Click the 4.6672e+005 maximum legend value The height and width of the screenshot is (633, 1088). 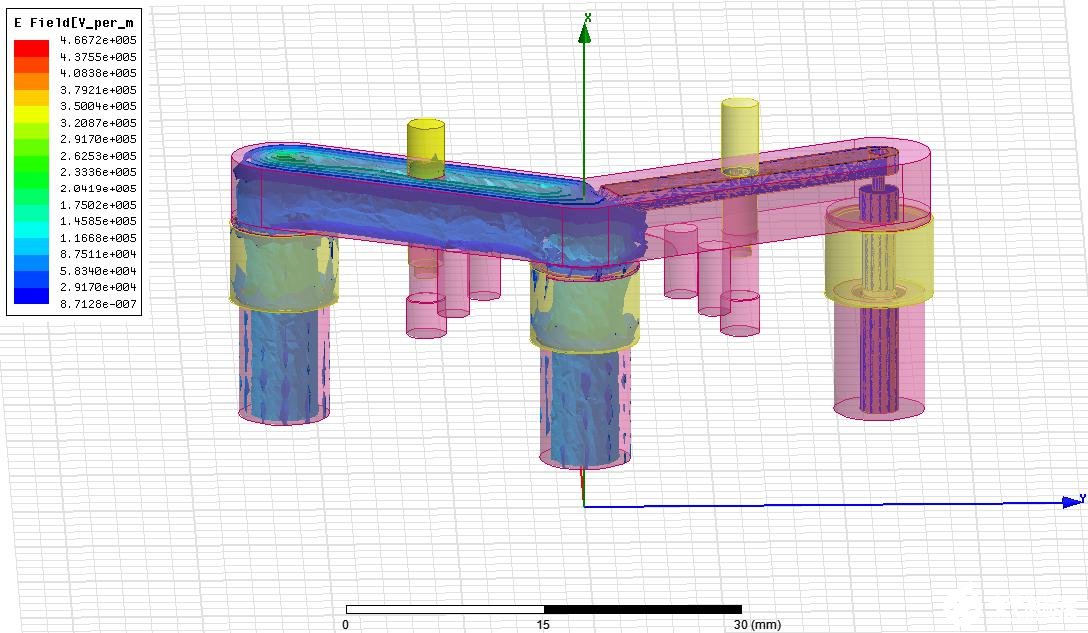(98, 40)
